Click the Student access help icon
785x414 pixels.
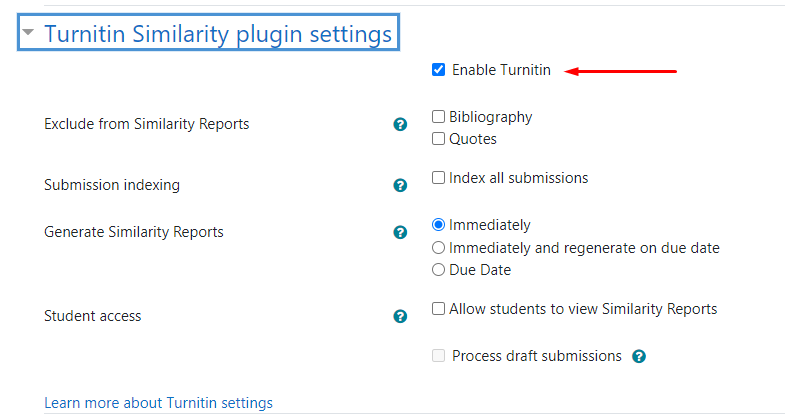(x=400, y=316)
